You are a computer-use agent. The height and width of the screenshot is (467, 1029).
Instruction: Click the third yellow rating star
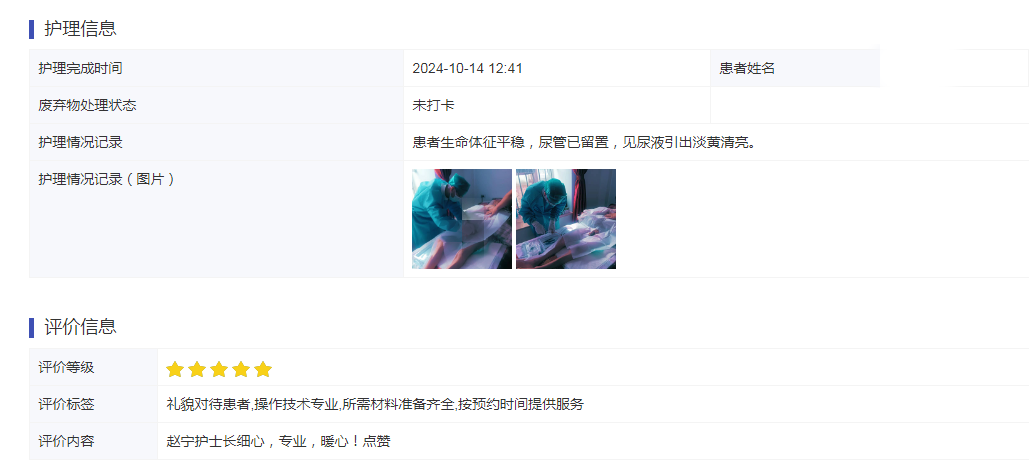point(219,369)
